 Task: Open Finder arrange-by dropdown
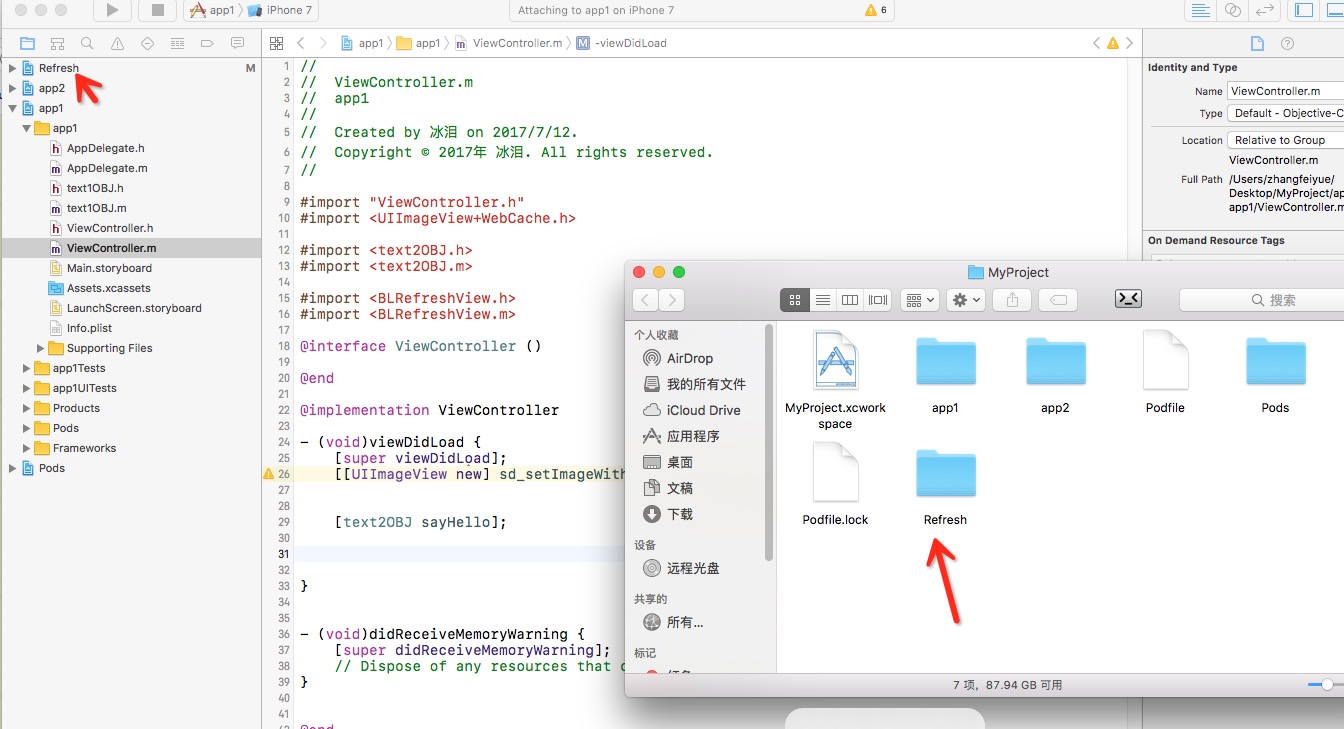pyautogui.click(x=919, y=300)
